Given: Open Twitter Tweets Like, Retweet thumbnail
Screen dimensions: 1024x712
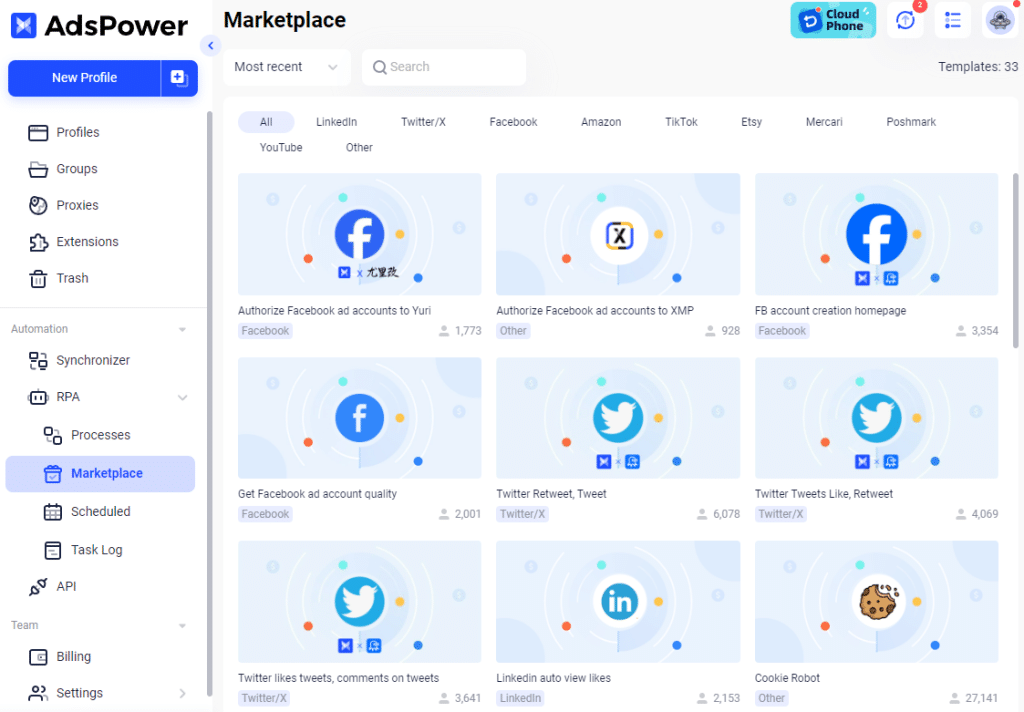Looking at the screenshot, I should coord(876,418).
